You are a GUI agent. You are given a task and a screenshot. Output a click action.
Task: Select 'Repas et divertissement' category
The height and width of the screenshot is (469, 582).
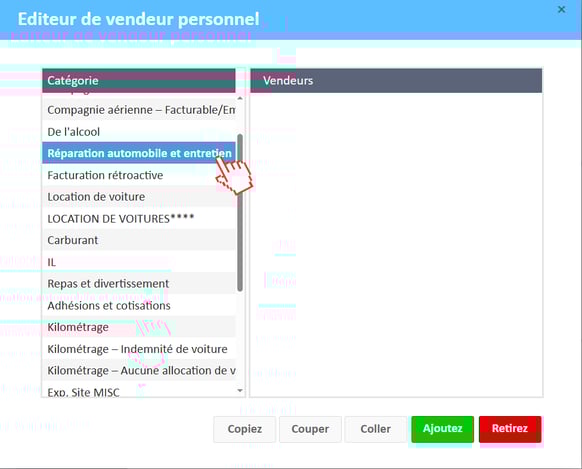pyautogui.click(x=139, y=283)
